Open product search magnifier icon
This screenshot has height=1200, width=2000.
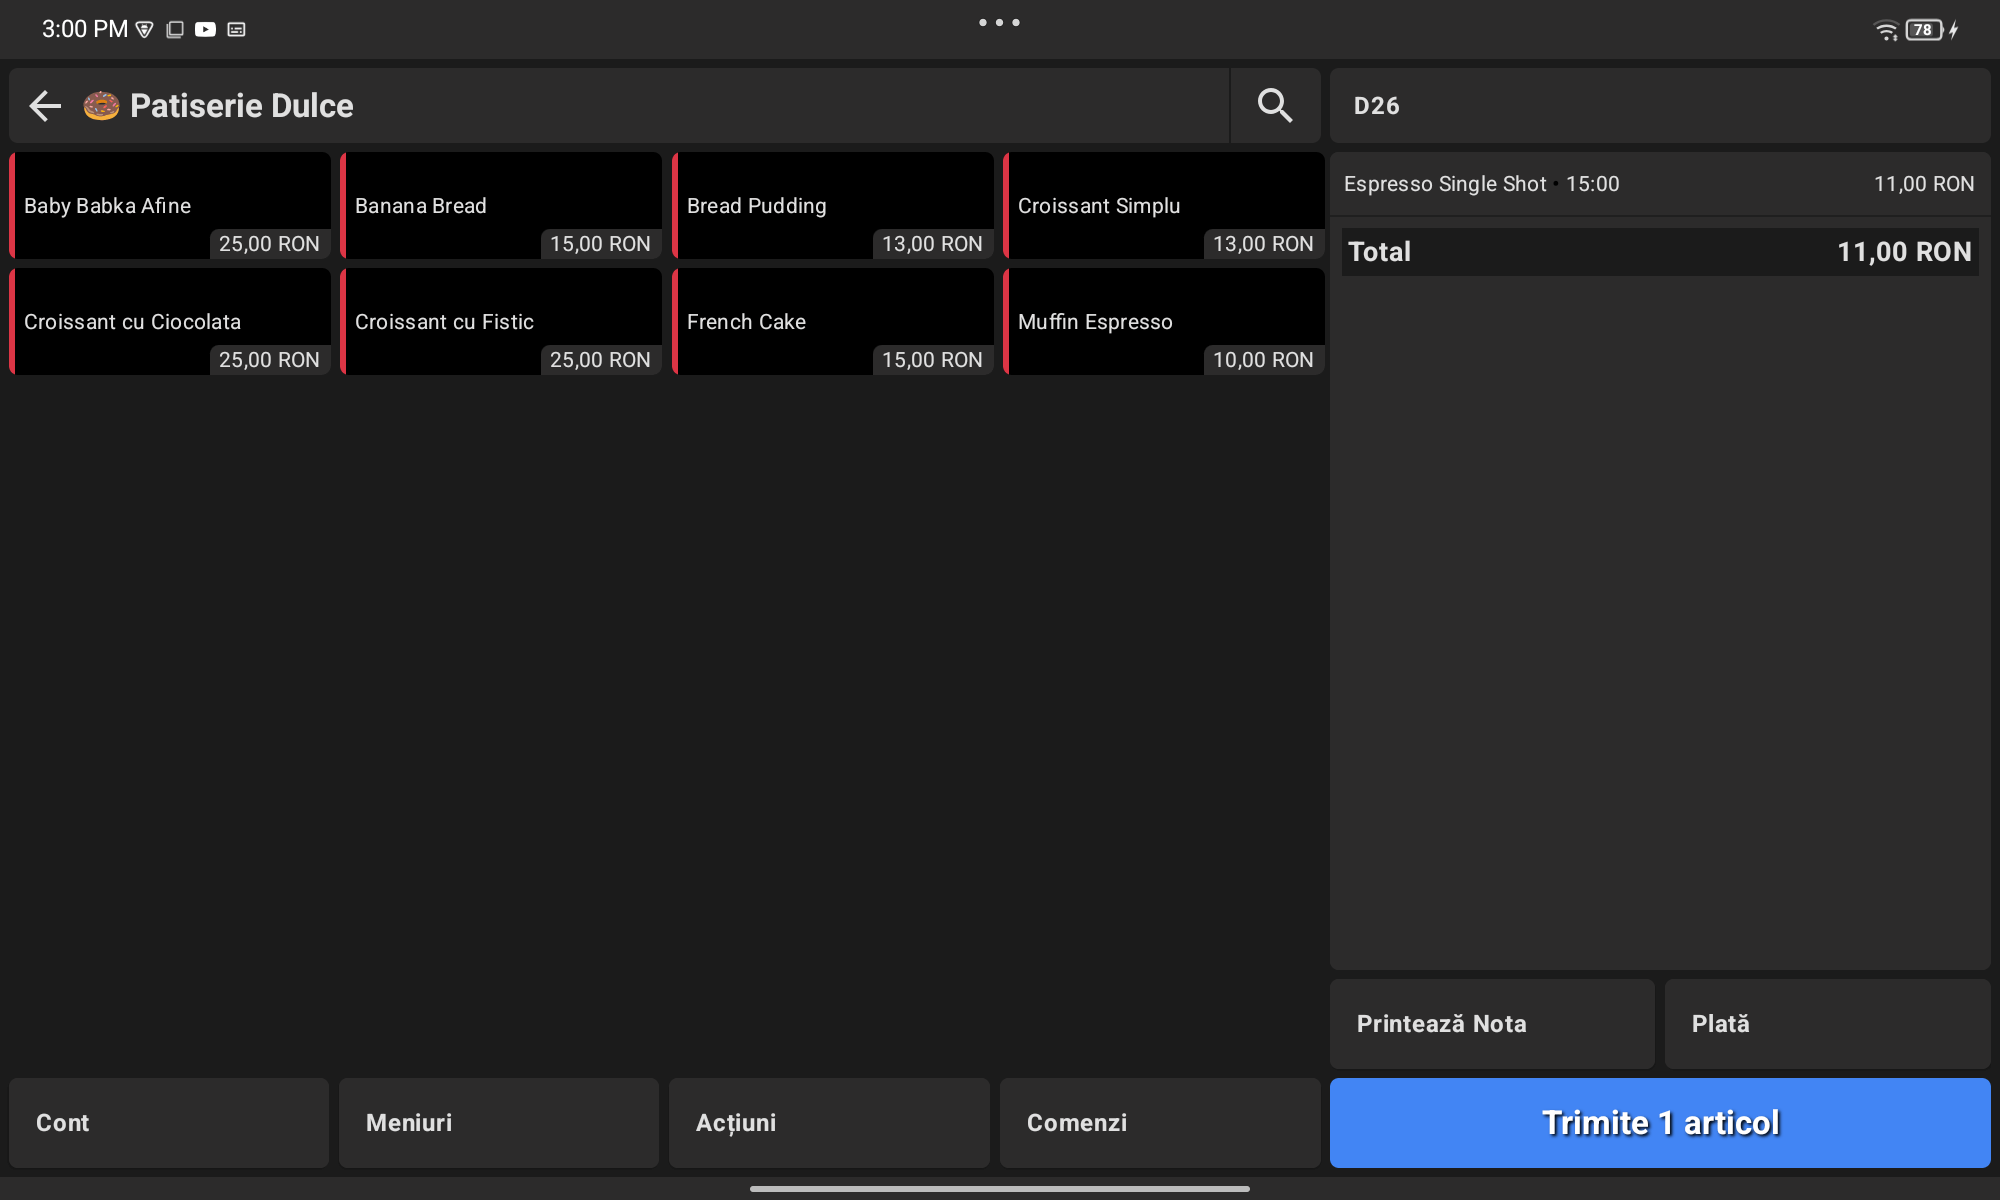pos(1274,105)
